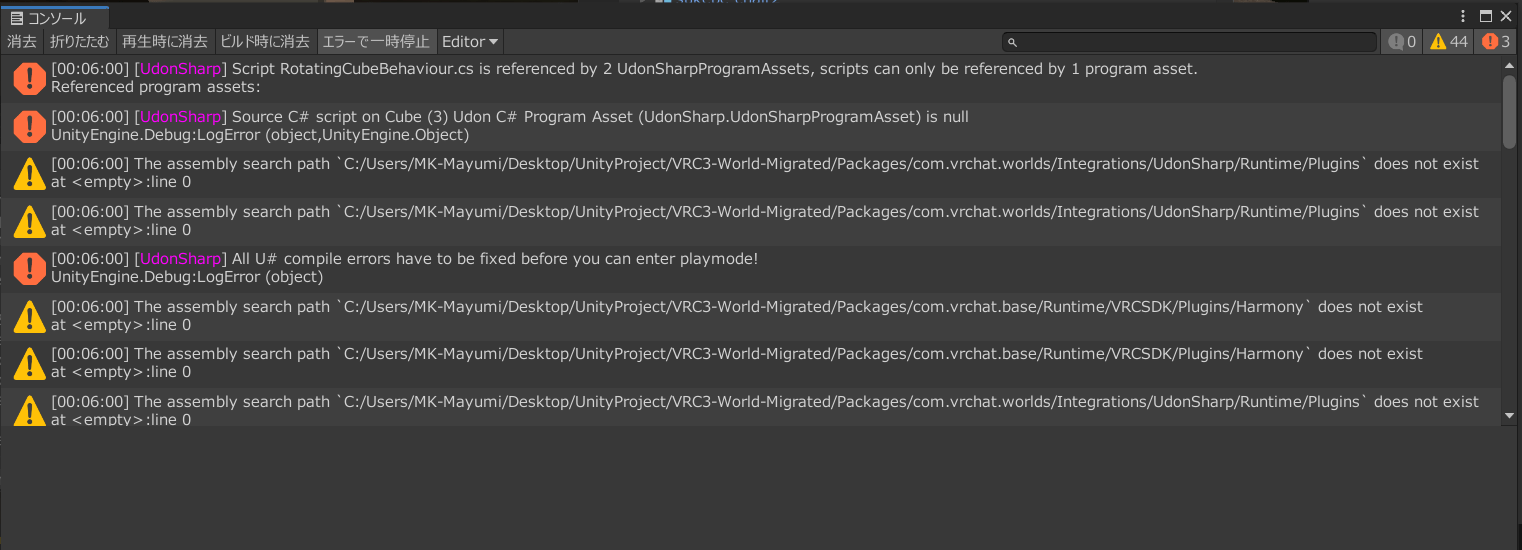The width and height of the screenshot is (1522, 550).
Task: Click the コンソール tab list icon
Action: coord(16,18)
